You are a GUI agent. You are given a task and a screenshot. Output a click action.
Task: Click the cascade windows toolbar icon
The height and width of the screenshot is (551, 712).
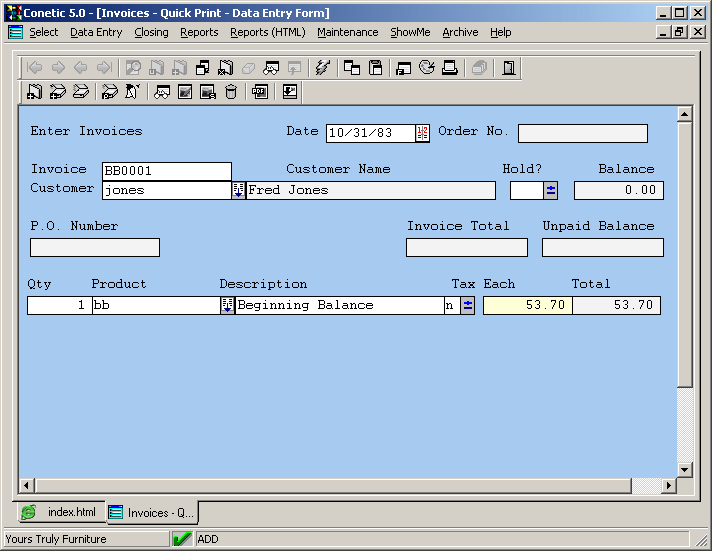point(352,68)
